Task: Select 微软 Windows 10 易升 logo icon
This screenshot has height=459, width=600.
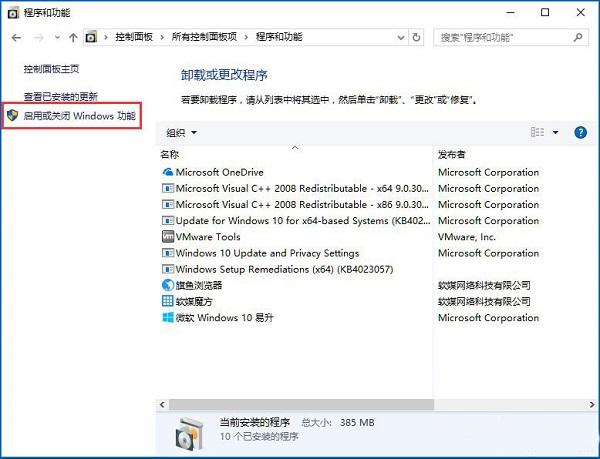Action: point(168,317)
